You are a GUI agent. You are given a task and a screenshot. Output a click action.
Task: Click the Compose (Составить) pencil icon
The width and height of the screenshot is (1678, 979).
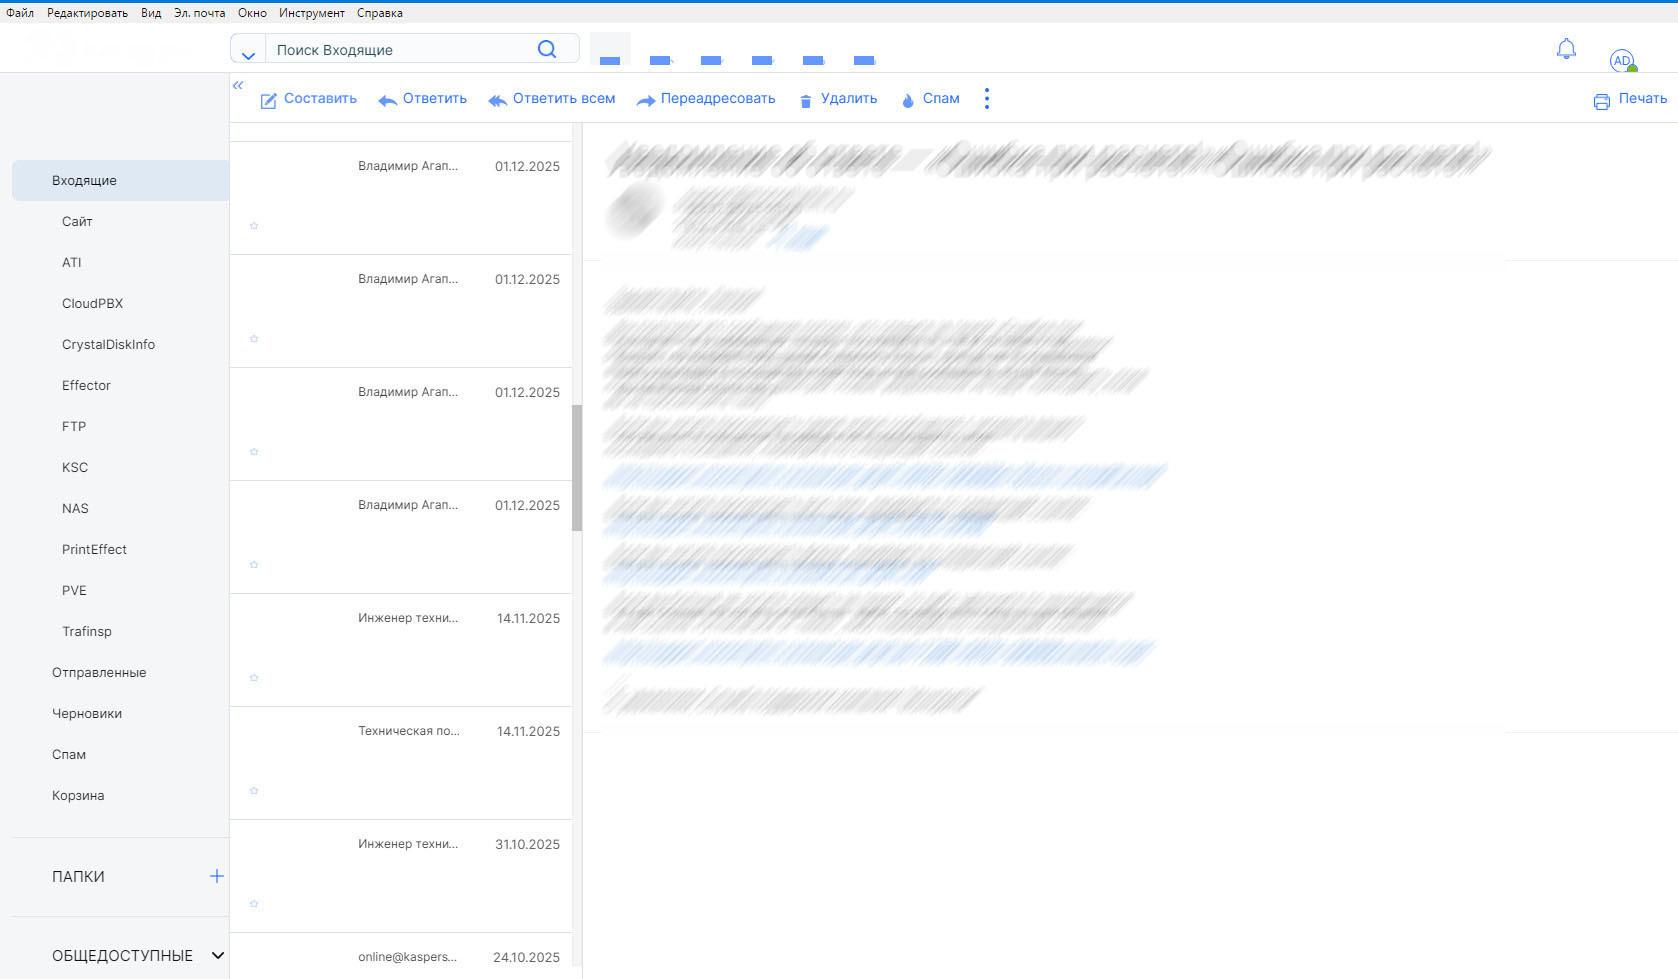[x=268, y=100]
